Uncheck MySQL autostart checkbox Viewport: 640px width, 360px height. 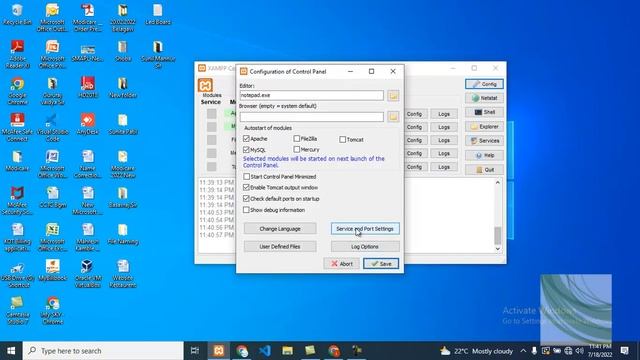tap(246, 150)
